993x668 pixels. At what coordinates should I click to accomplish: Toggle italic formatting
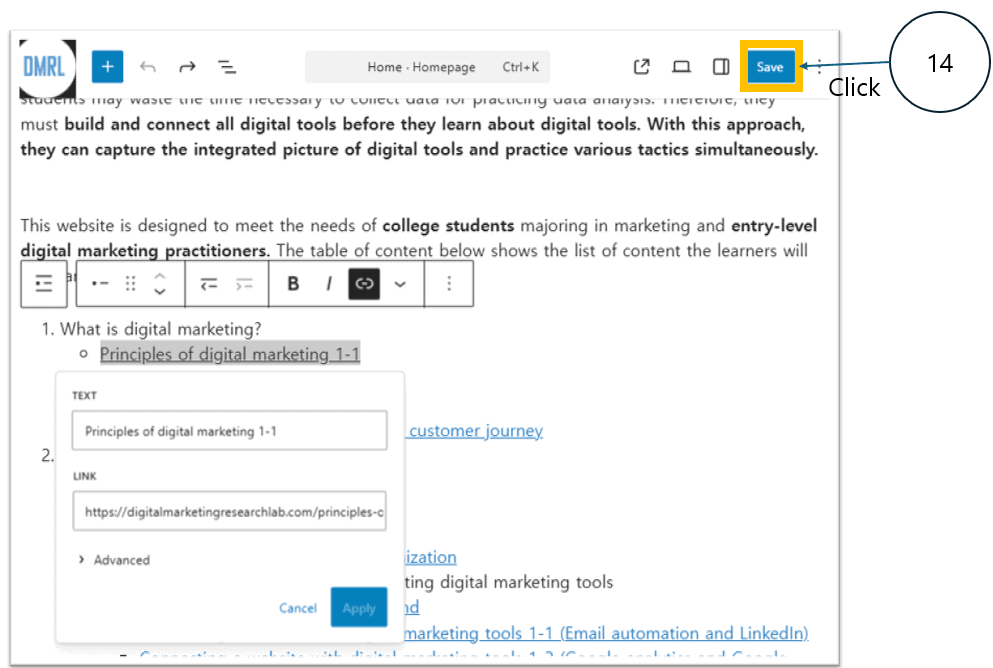328,284
